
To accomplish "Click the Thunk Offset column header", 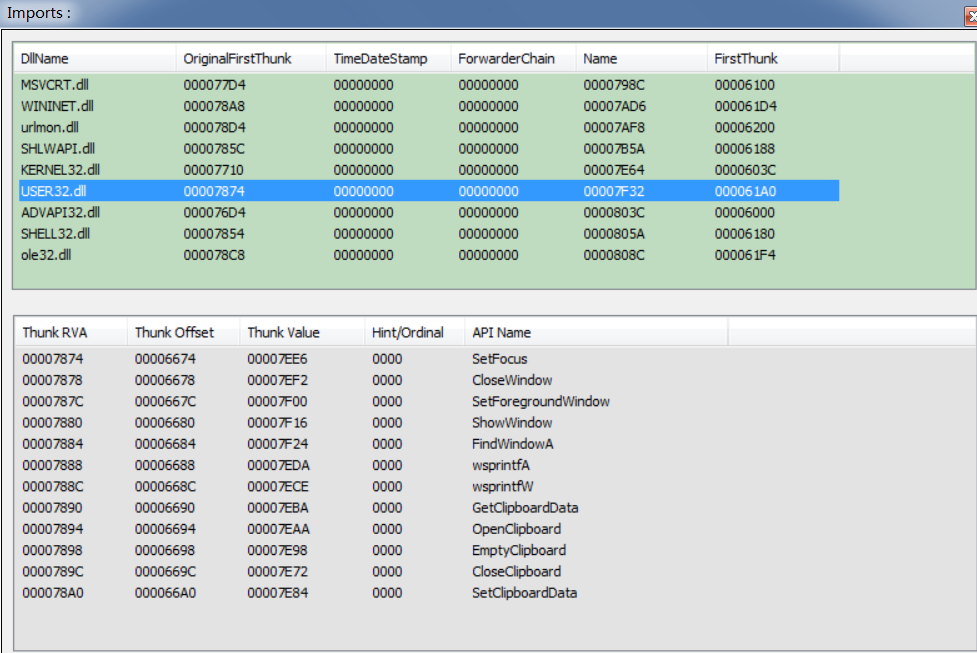I will (x=184, y=333).
